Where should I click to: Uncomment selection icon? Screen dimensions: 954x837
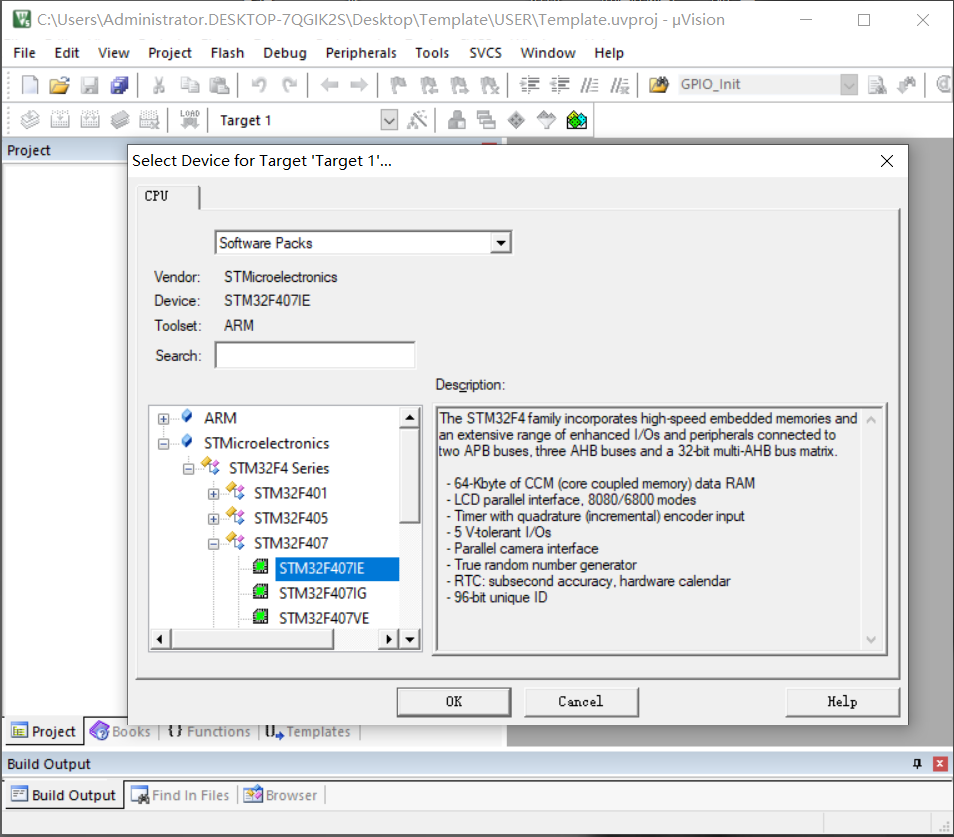pos(619,85)
